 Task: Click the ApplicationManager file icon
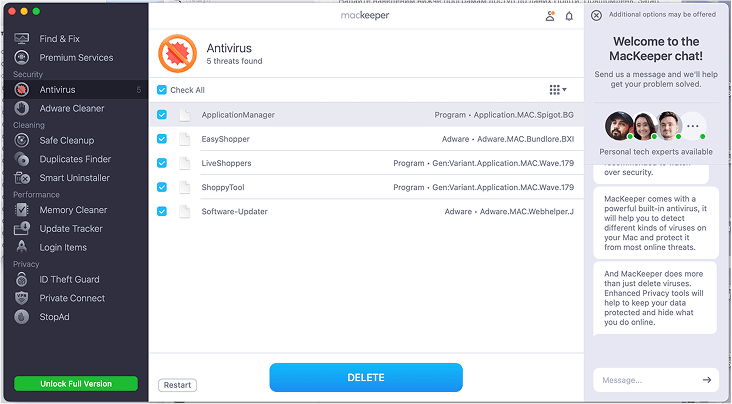pyautogui.click(x=185, y=115)
